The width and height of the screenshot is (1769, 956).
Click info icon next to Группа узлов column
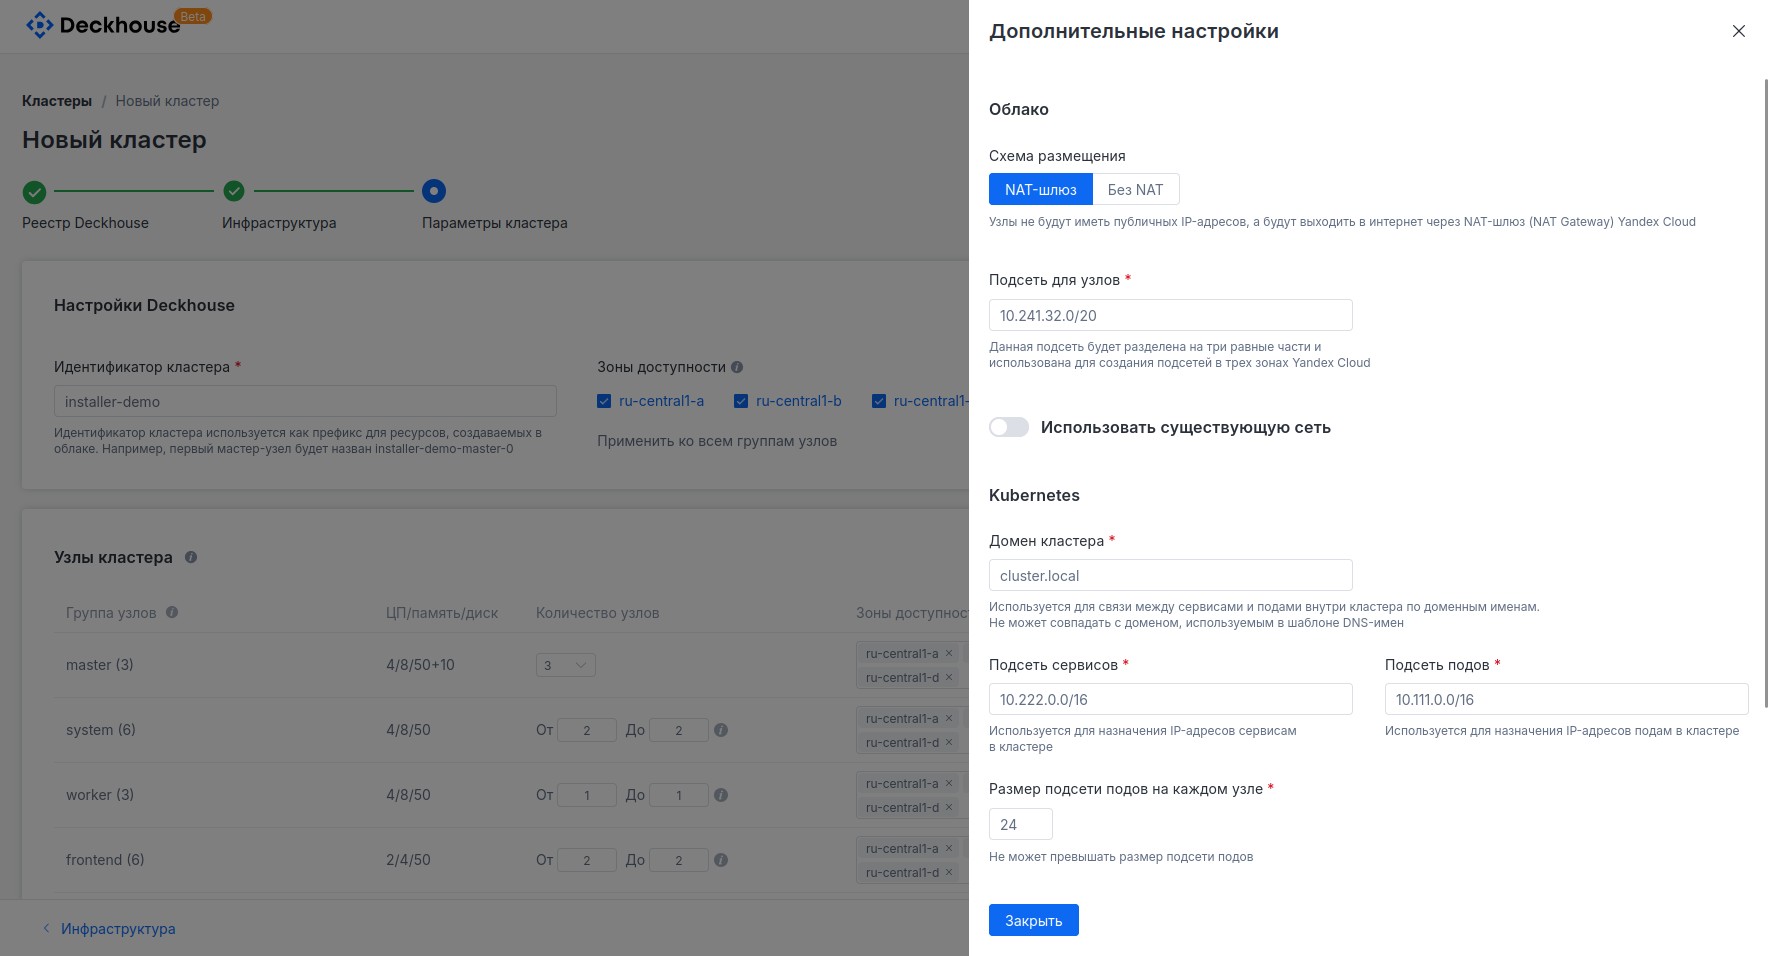point(171,612)
